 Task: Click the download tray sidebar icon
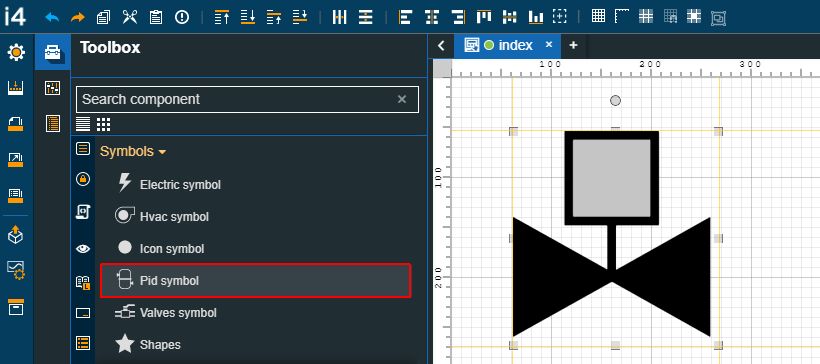click(x=16, y=87)
